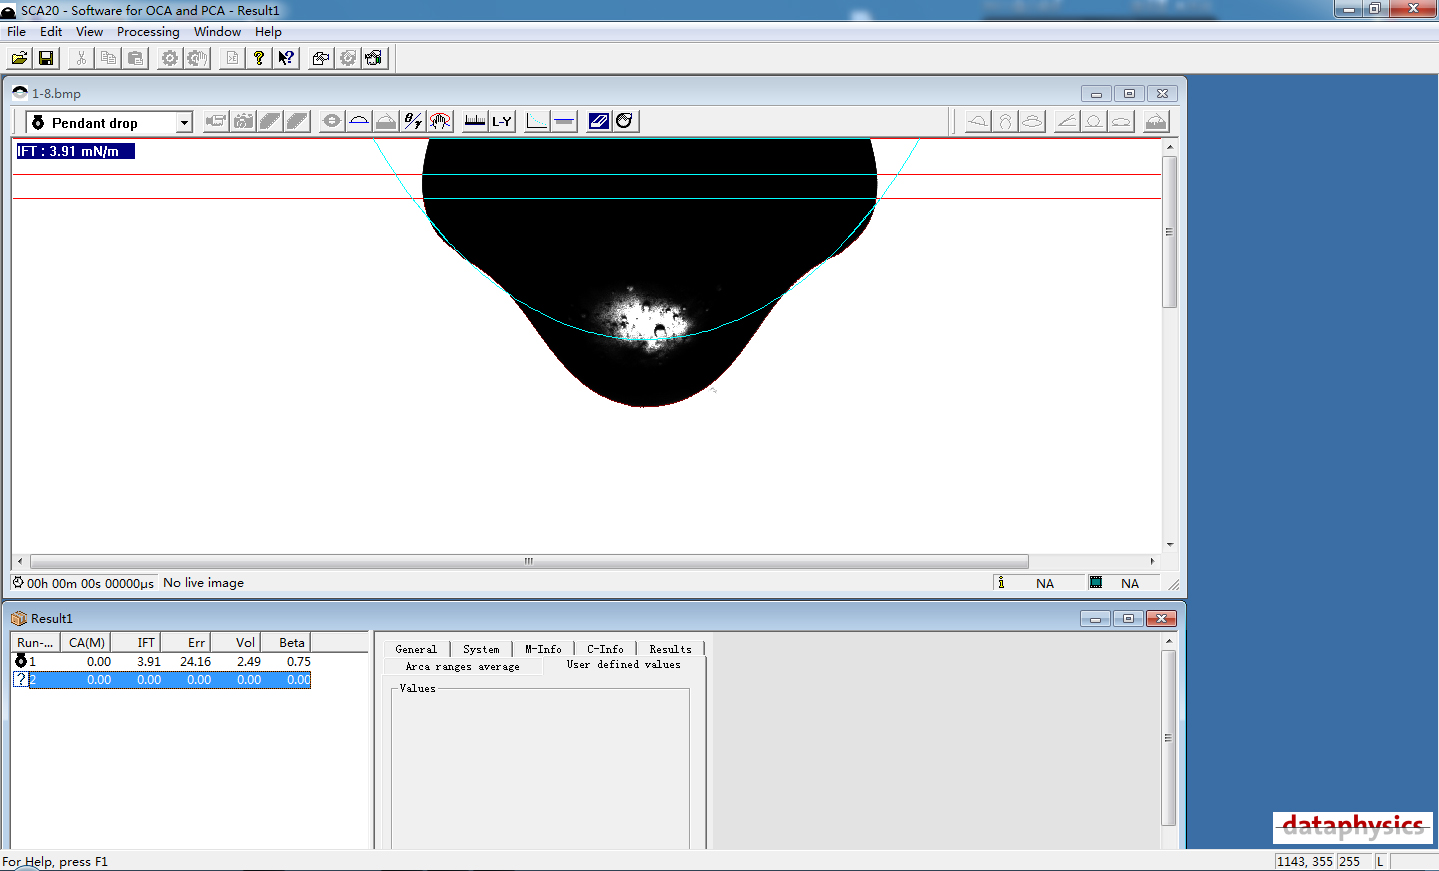Image resolution: width=1439 pixels, height=871 pixels.
Task: Select the tangent line fitting icon
Action: click(x=1065, y=121)
